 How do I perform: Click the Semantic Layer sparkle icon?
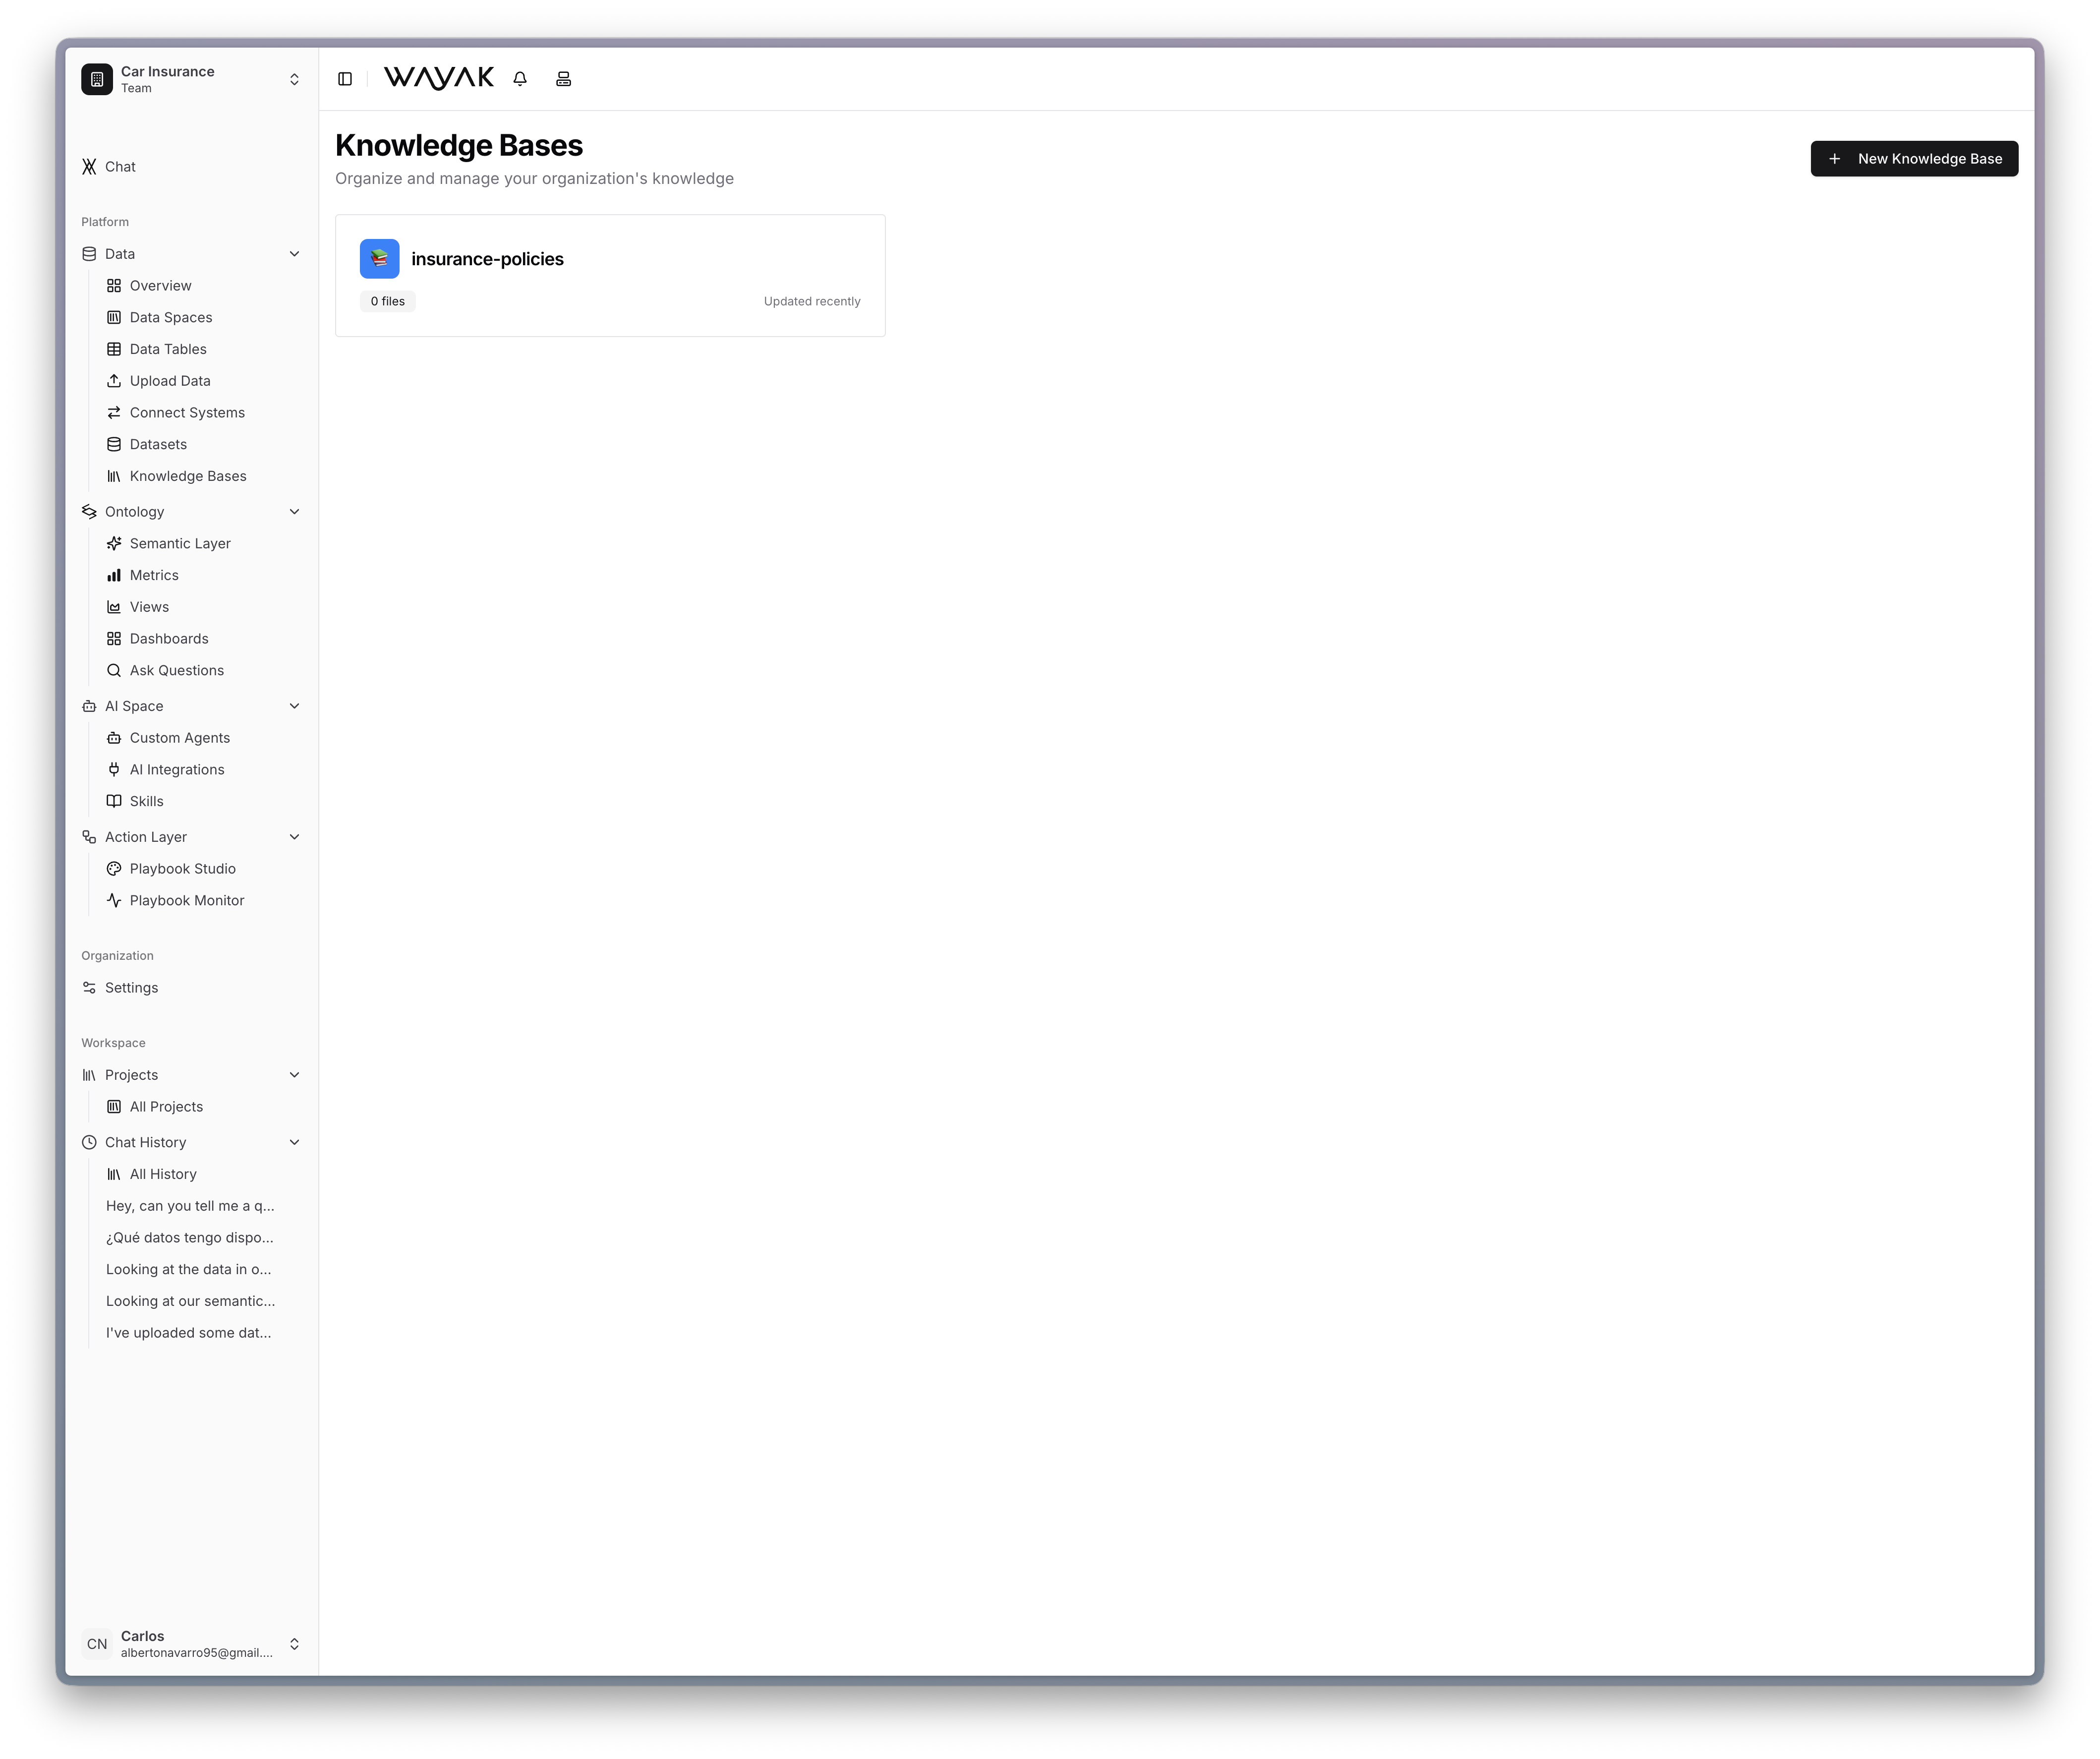(x=114, y=544)
